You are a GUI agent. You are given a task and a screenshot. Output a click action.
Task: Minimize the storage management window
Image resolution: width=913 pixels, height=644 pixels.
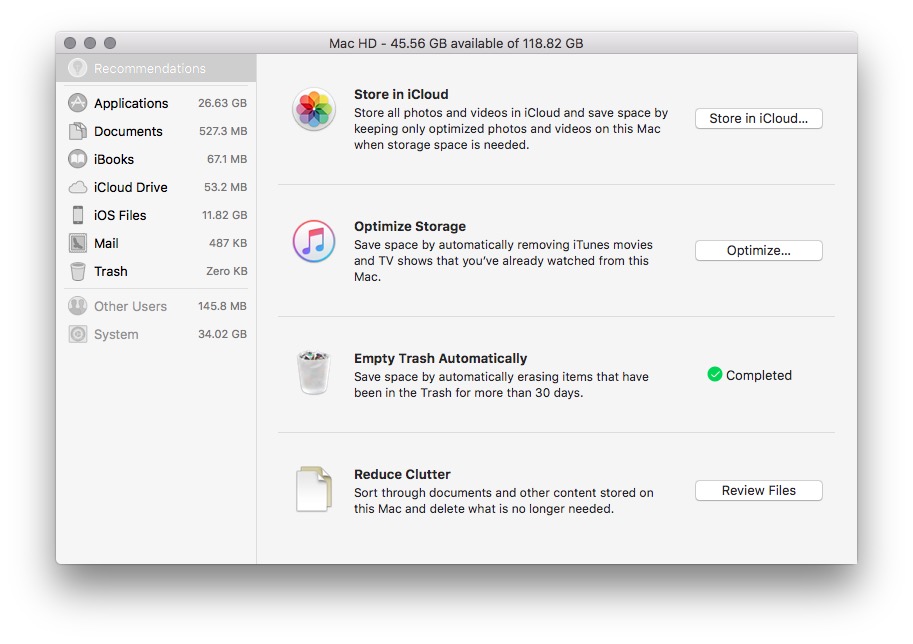tap(90, 43)
